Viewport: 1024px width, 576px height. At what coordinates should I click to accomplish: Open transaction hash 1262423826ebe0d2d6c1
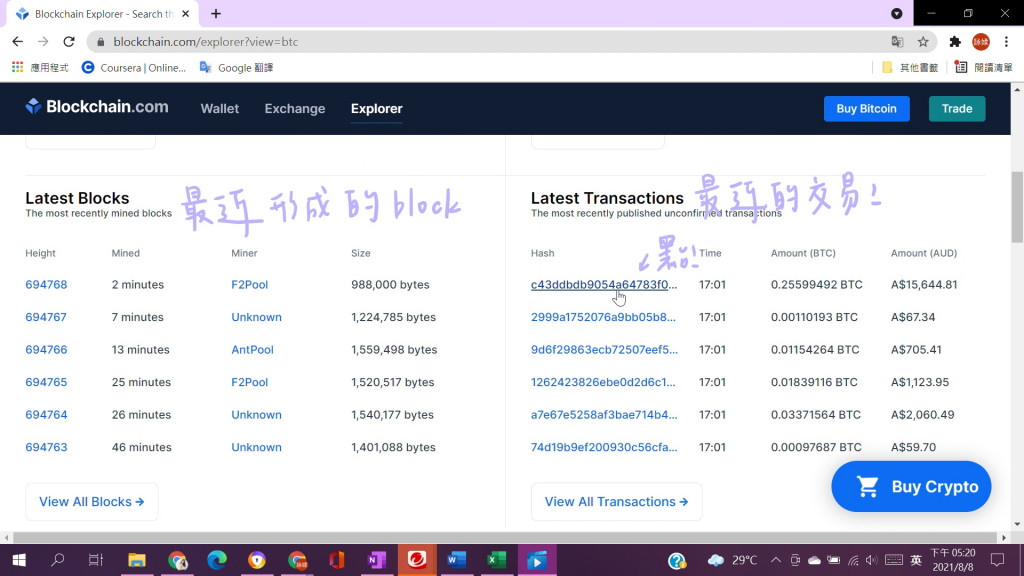point(603,382)
